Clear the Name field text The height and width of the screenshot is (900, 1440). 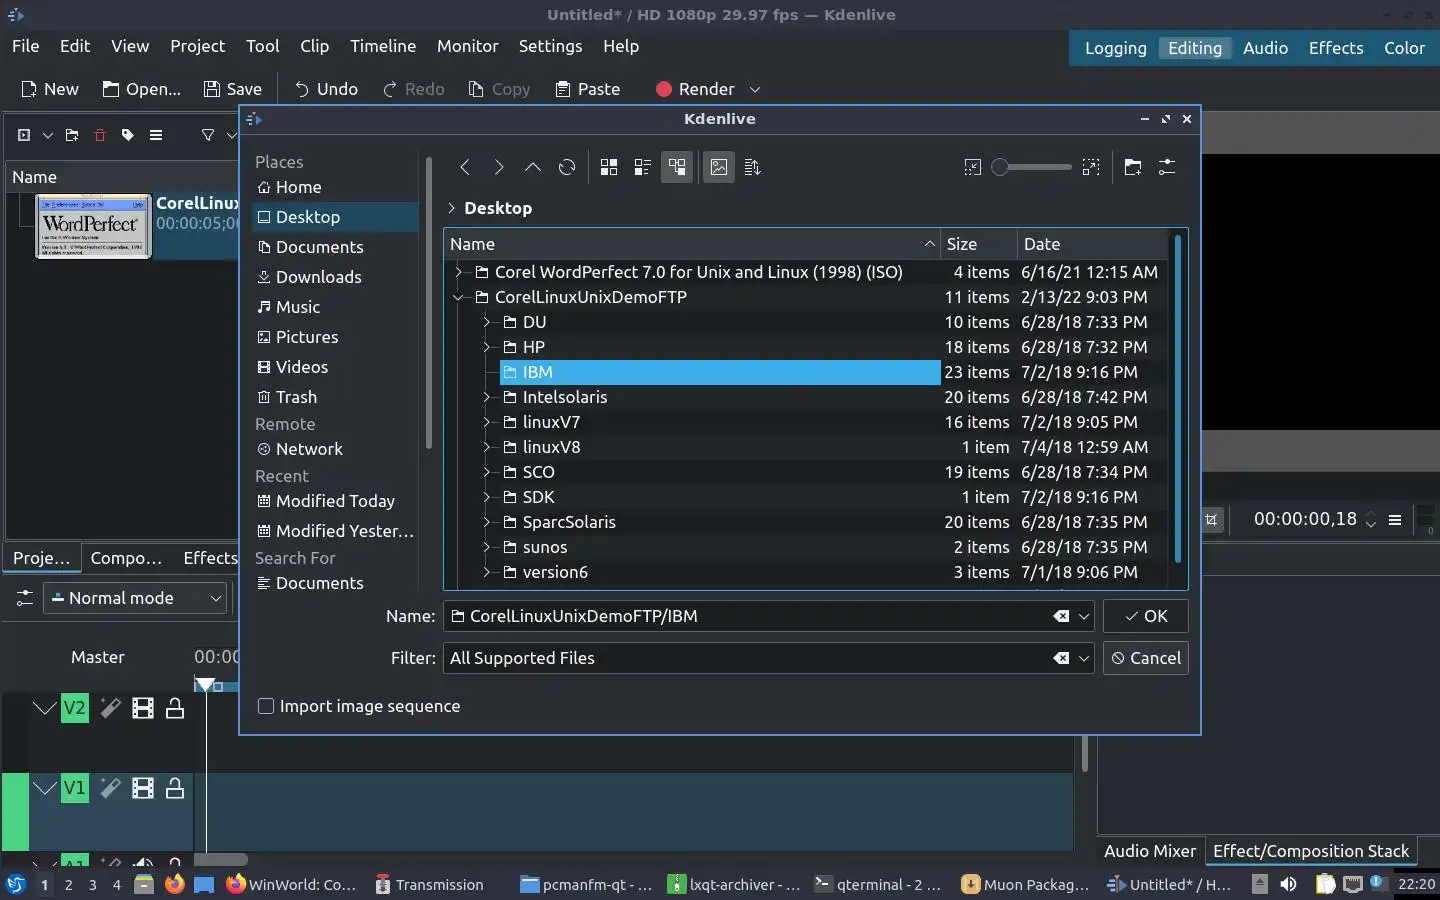coord(1061,616)
